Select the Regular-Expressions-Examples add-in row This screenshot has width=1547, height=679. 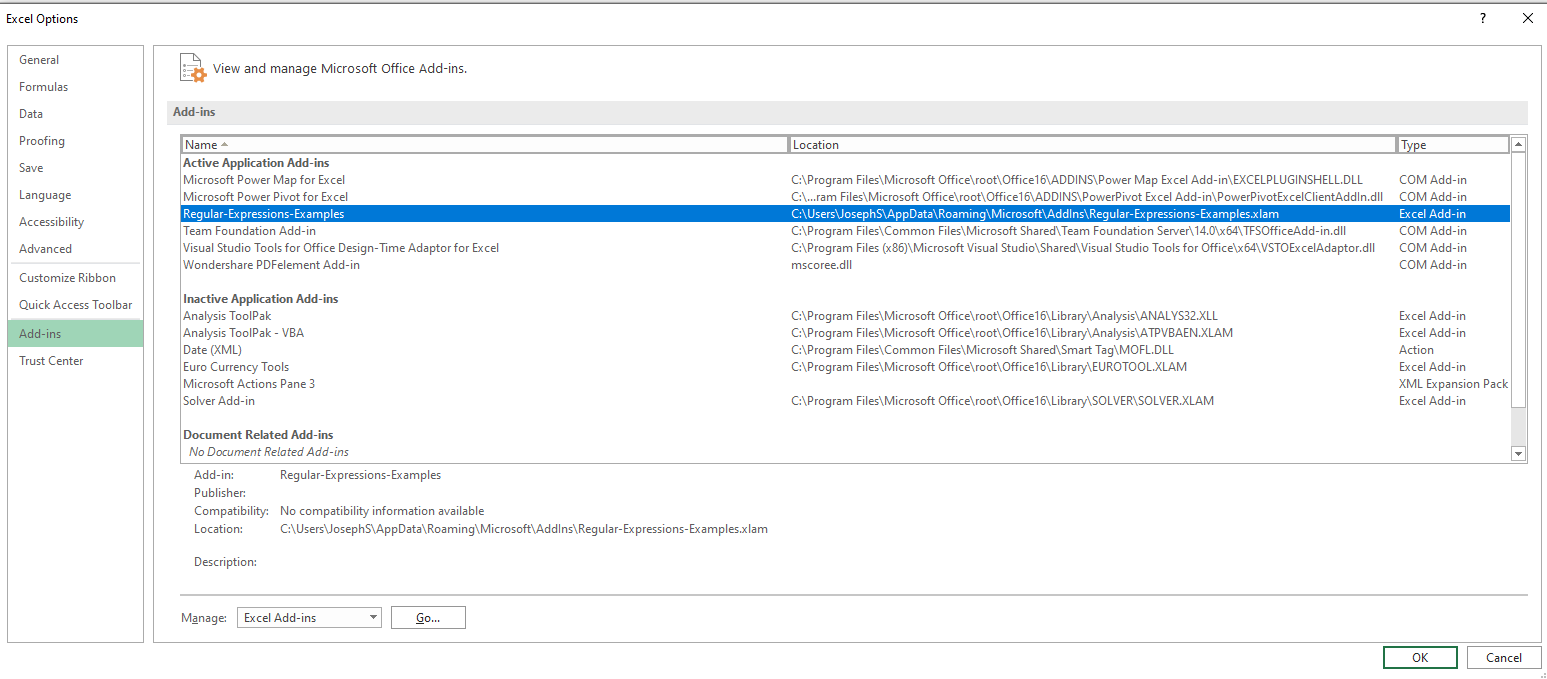click(x=845, y=214)
